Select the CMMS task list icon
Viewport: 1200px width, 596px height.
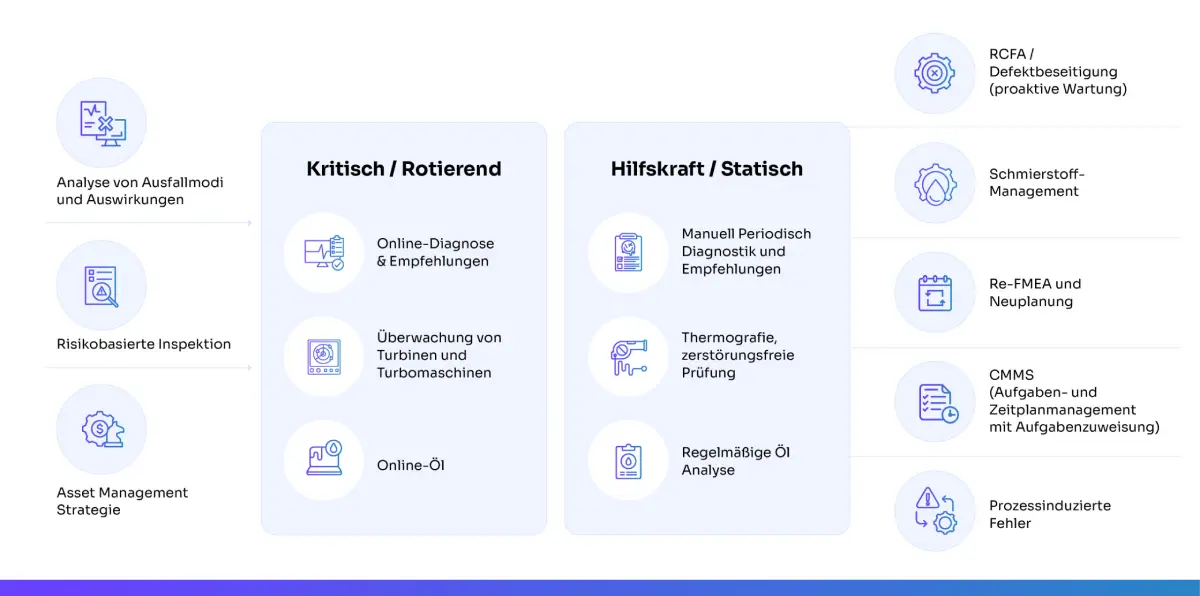934,400
